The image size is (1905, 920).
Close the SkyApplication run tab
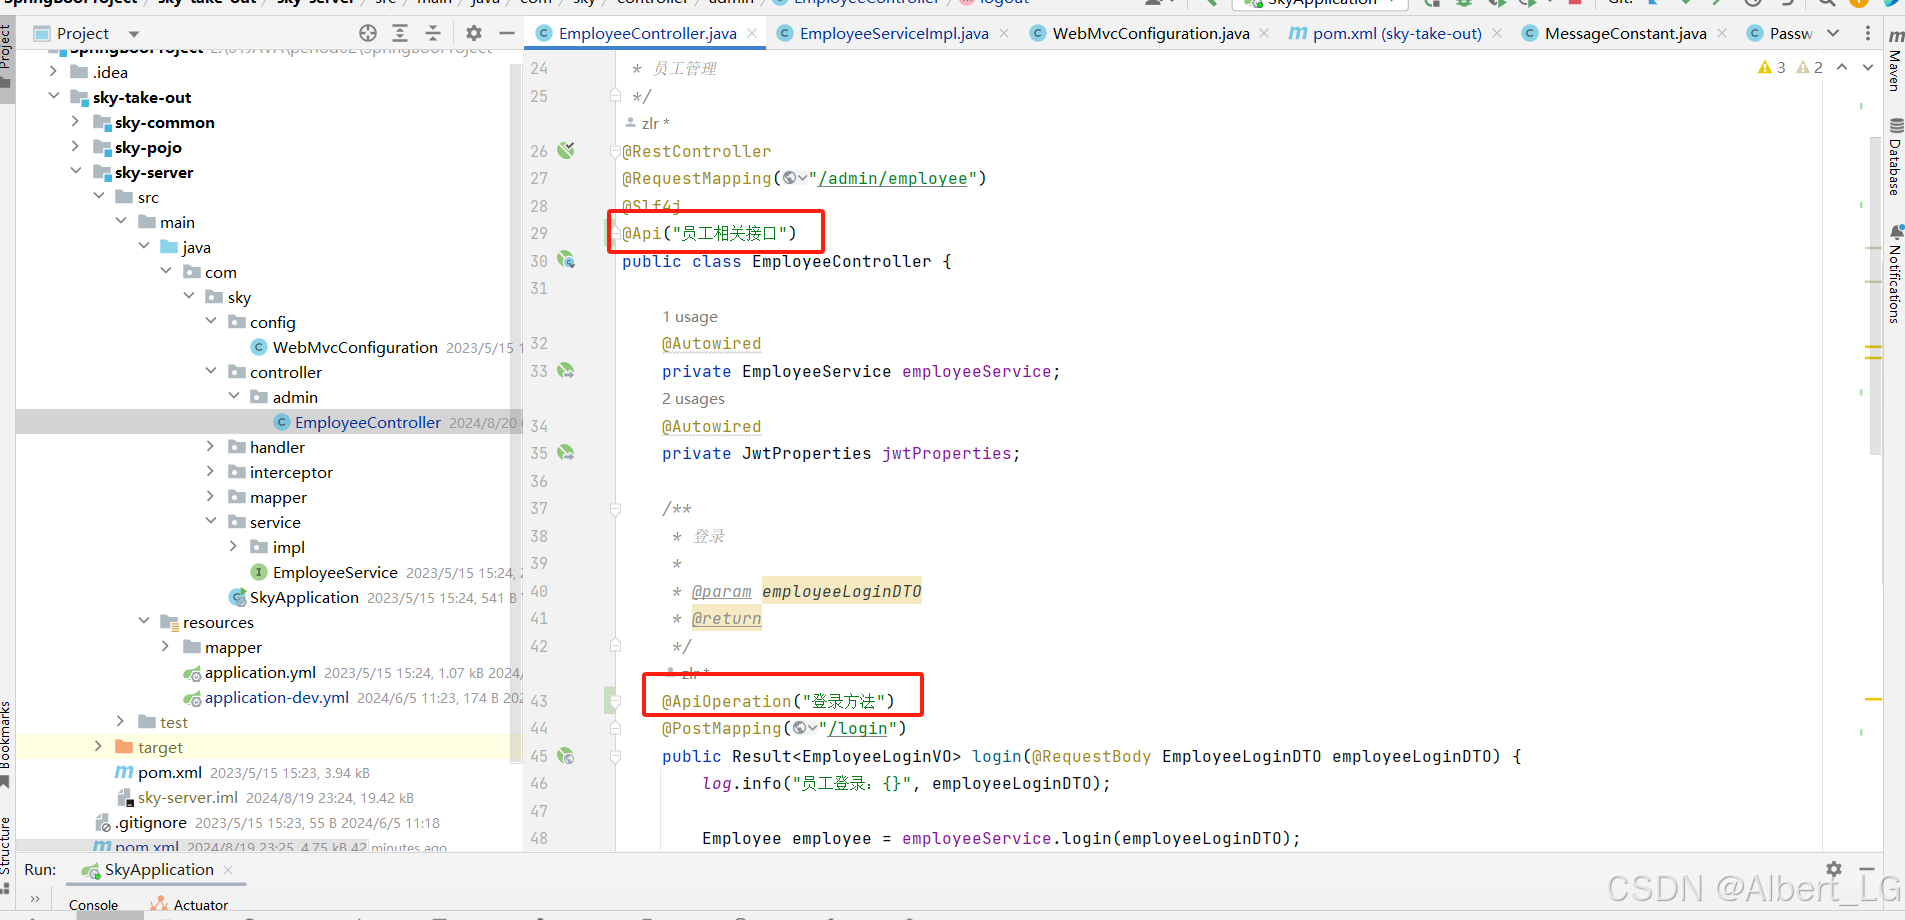(228, 870)
